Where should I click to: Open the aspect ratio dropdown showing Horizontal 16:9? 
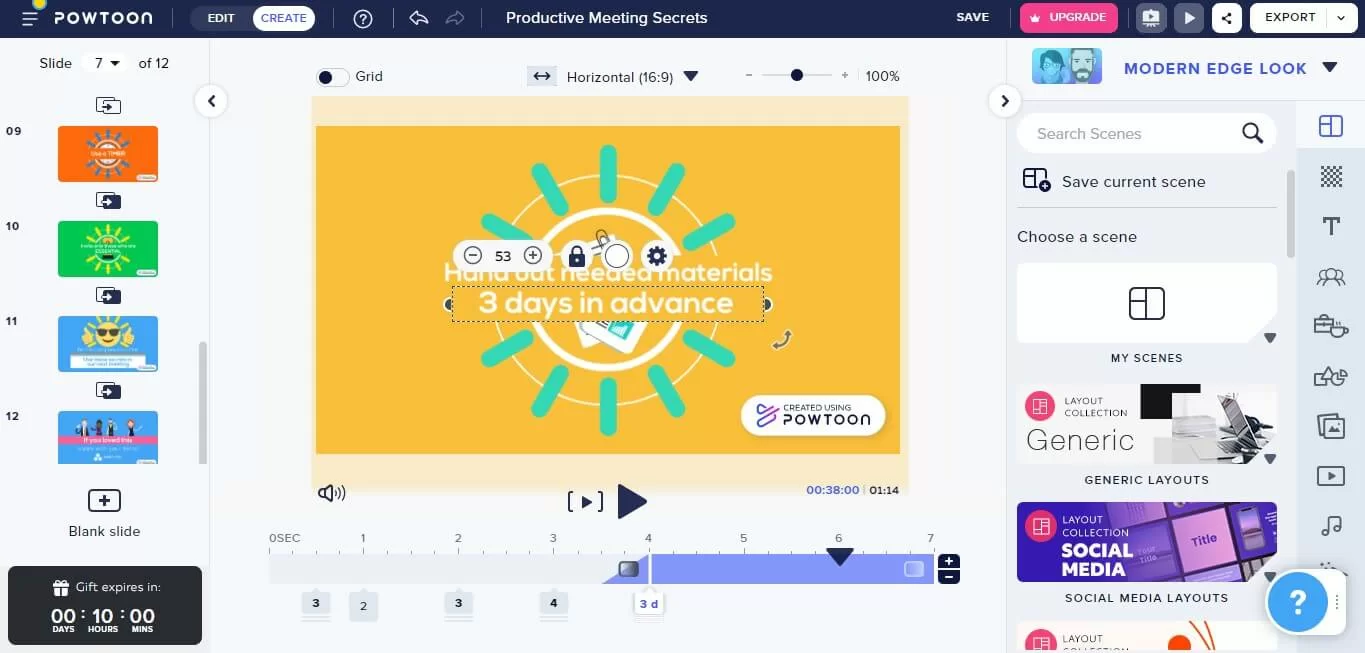click(690, 76)
